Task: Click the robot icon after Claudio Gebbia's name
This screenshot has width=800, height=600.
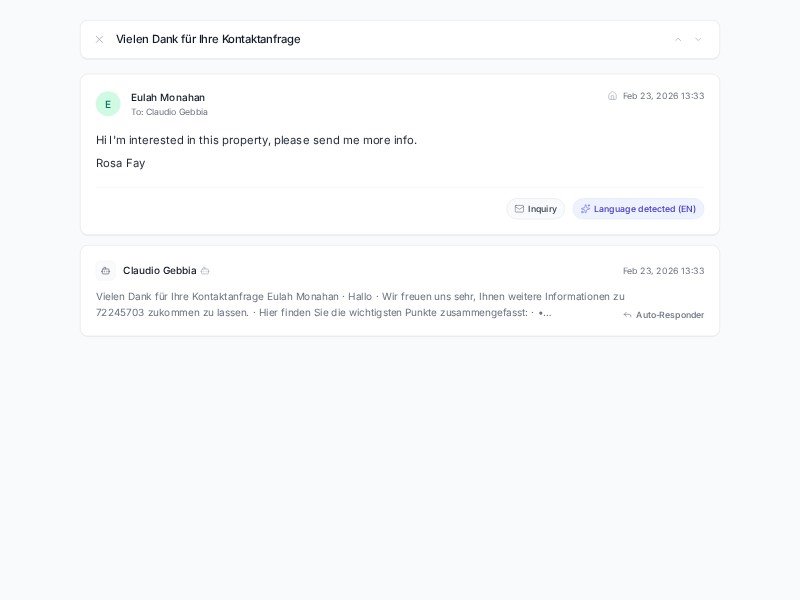Action: click(x=204, y=271)
